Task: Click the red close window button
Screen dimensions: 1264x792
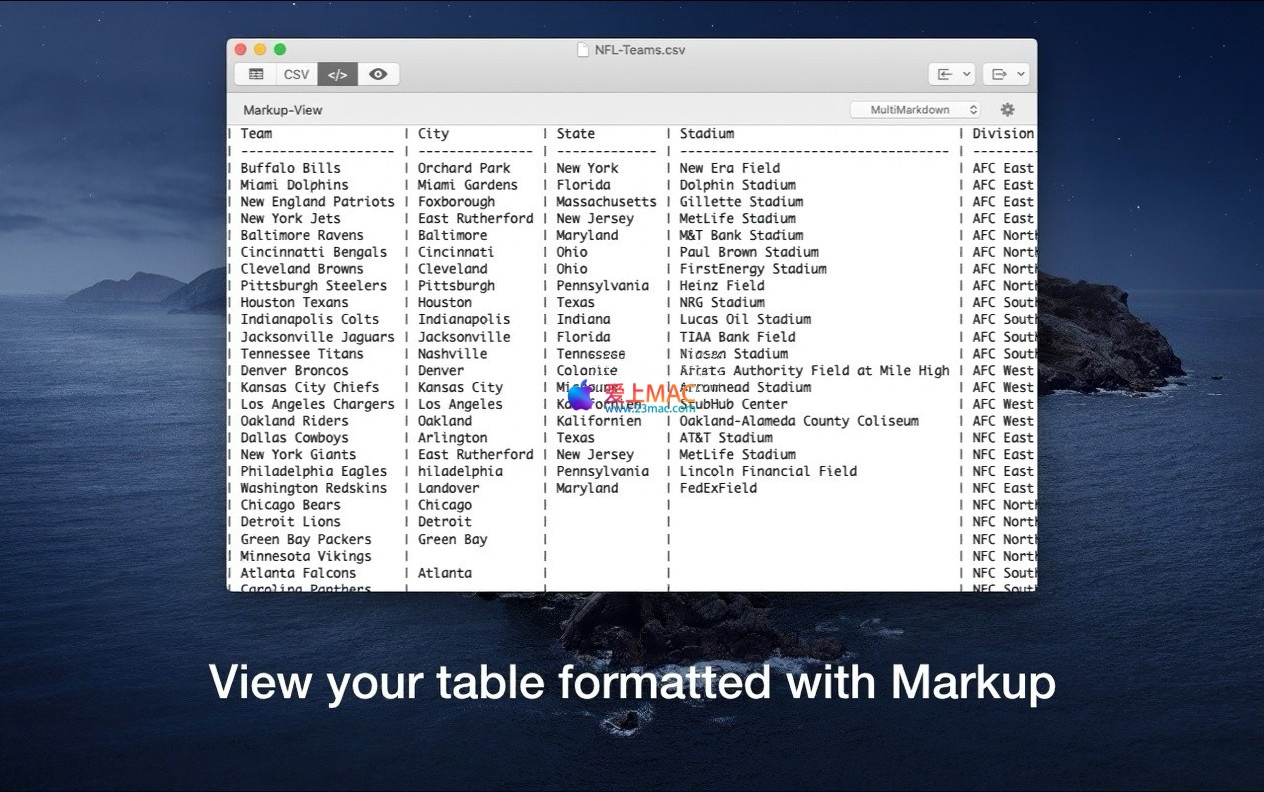Action: click(x=240, y=49)
